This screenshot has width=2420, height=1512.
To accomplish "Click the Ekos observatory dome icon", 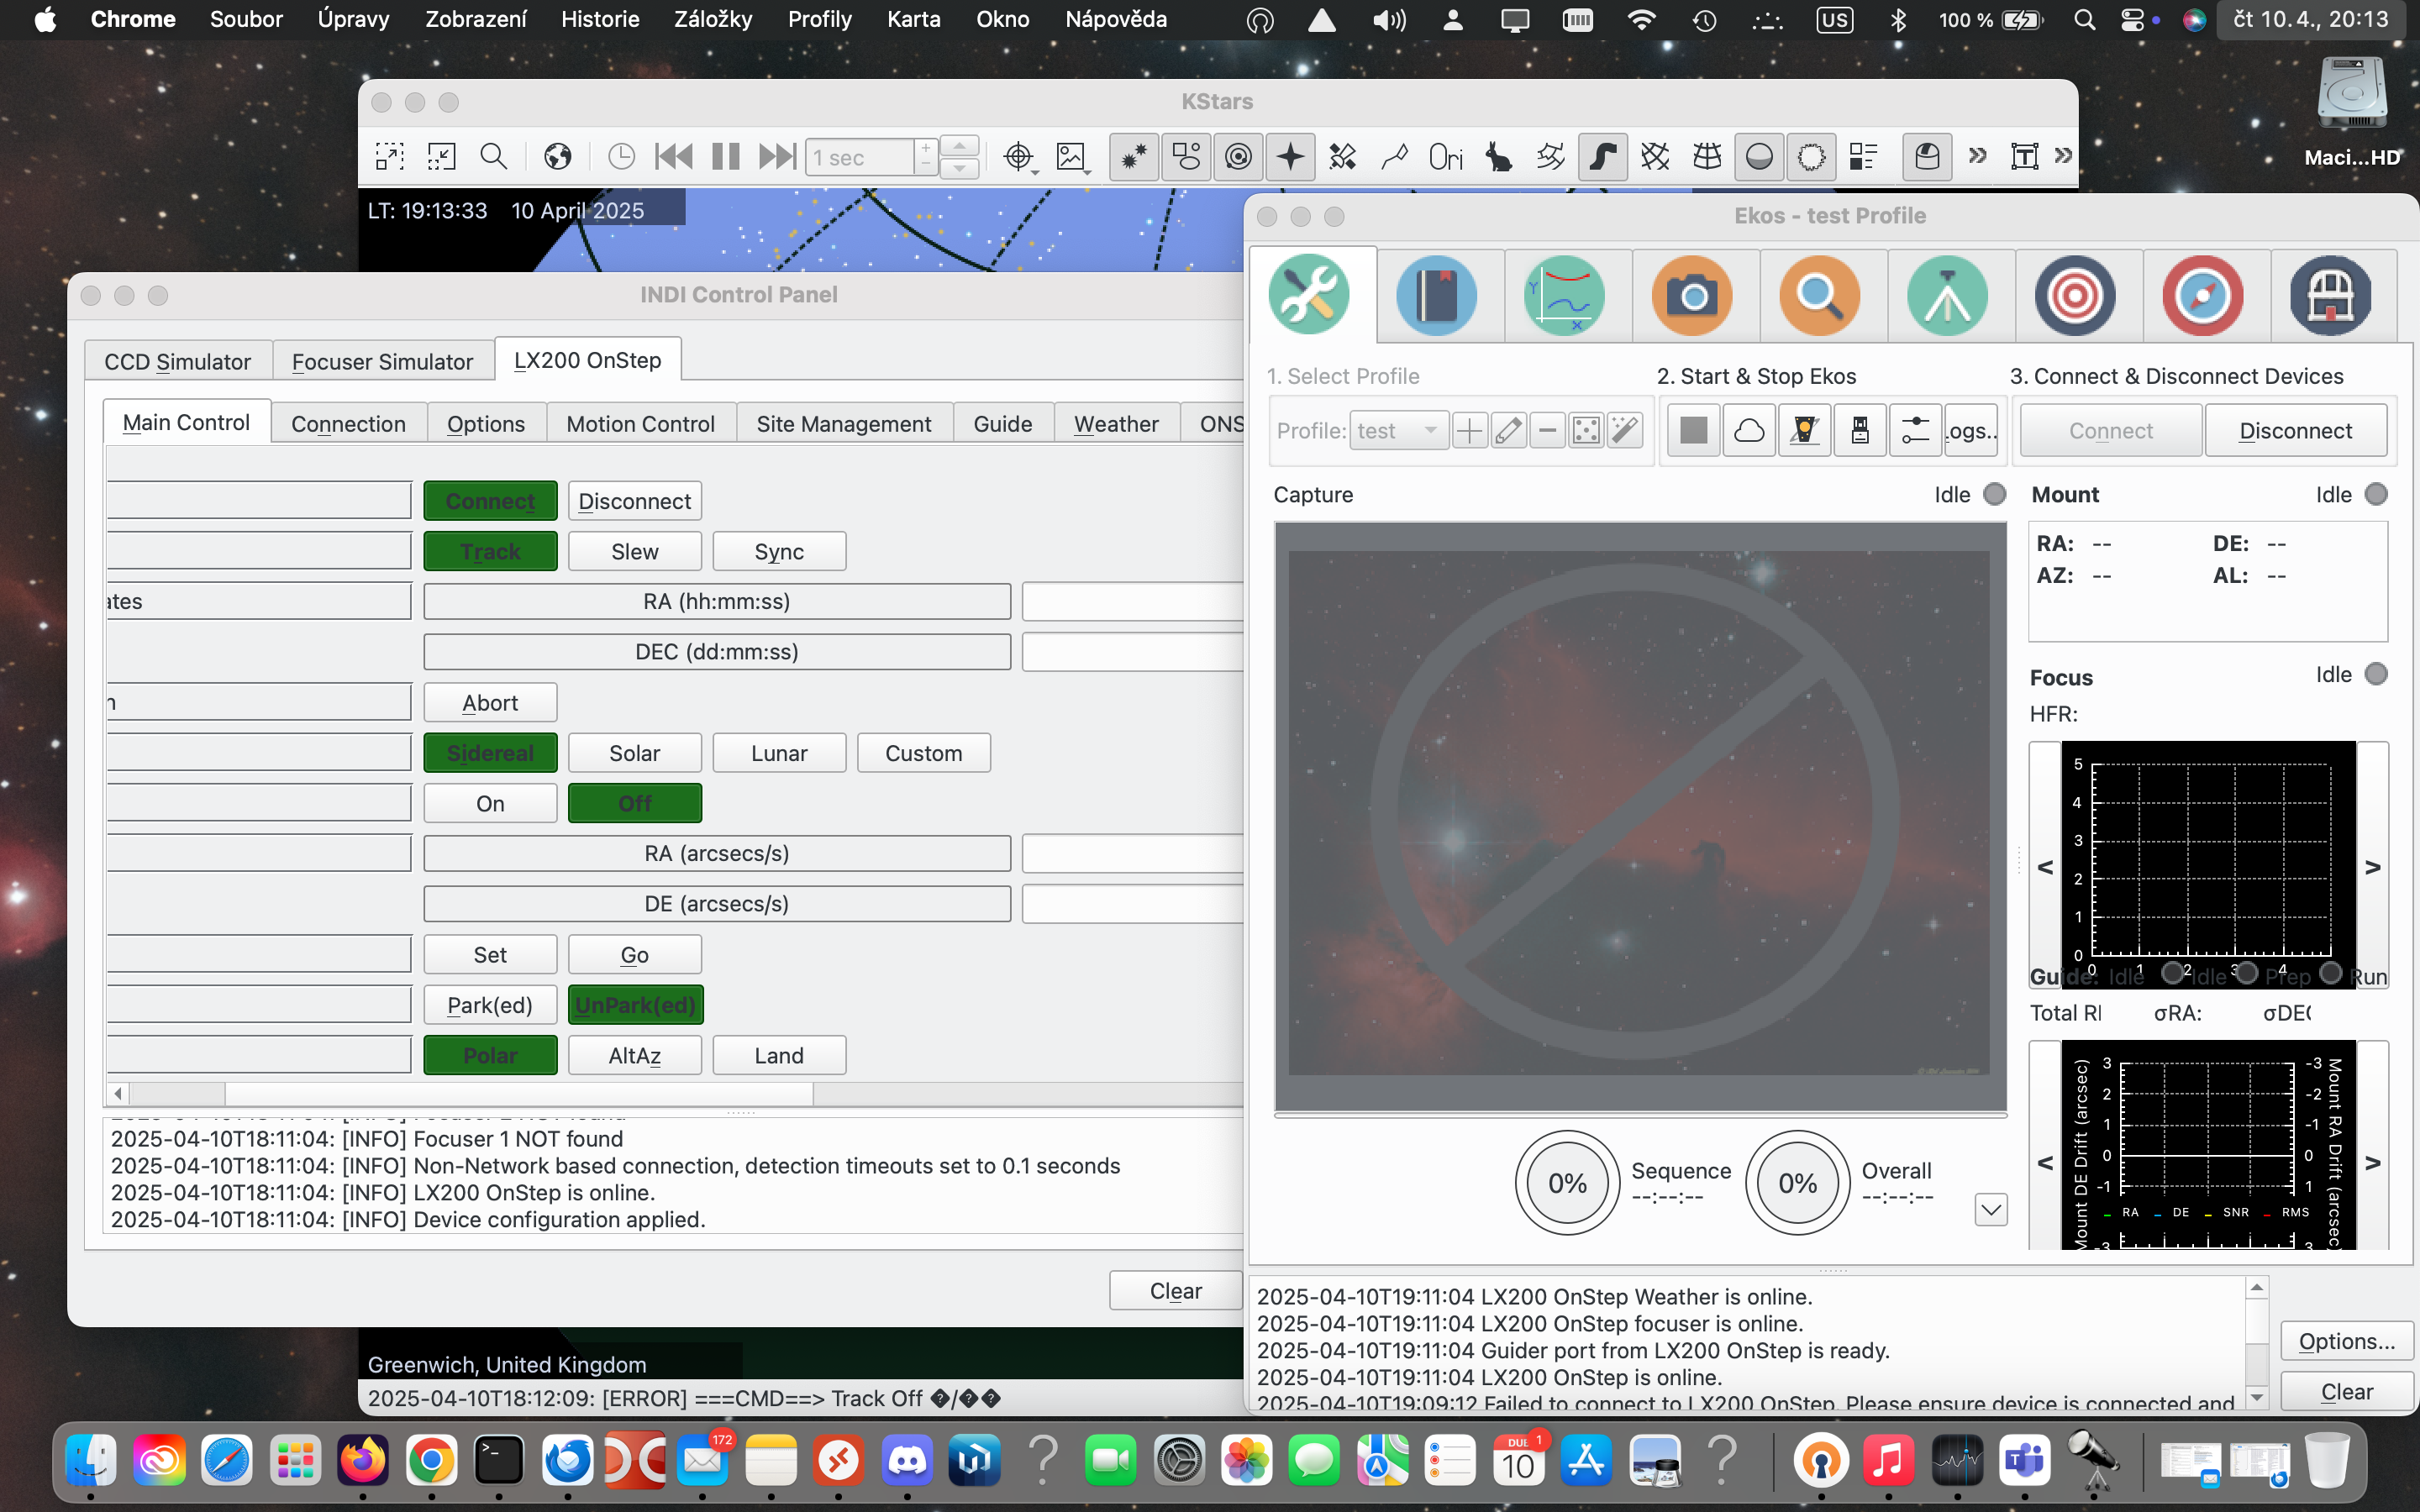I will click(2329, 295).
